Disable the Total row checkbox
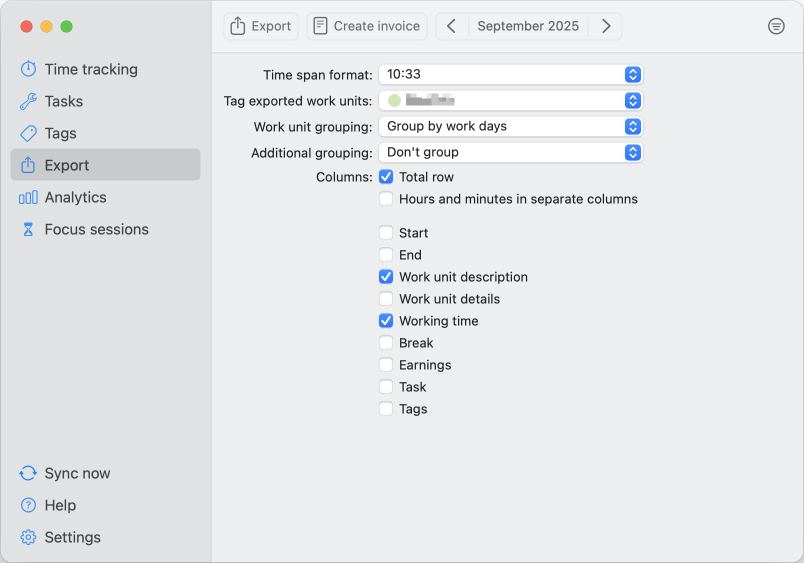The height and width of the screenshot is (563, 804). [x=386, y=177]
